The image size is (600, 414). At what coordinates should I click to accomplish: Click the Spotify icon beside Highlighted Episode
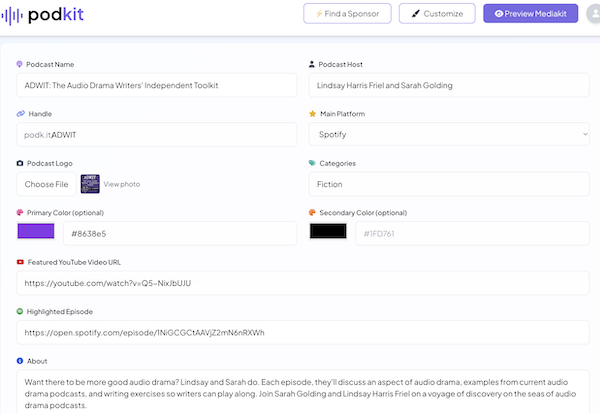(x=20, y=311)
